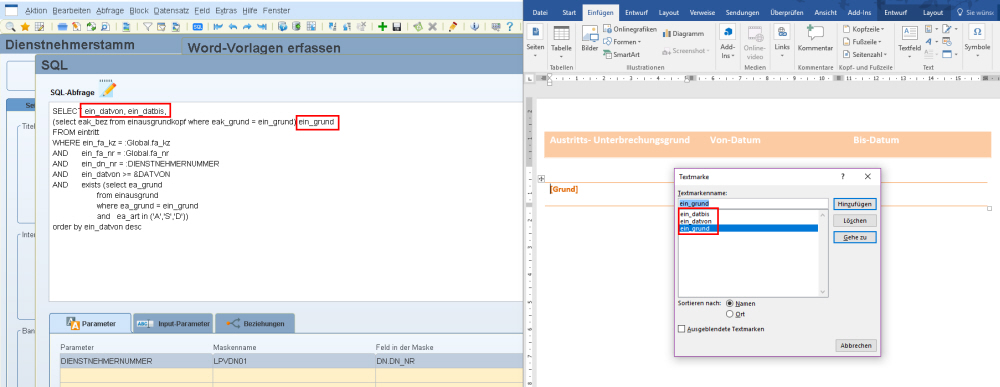Click the magnifier search icon in left toolbar
This screenshot has width=1000, height=387.
click(x=10, y=27)
